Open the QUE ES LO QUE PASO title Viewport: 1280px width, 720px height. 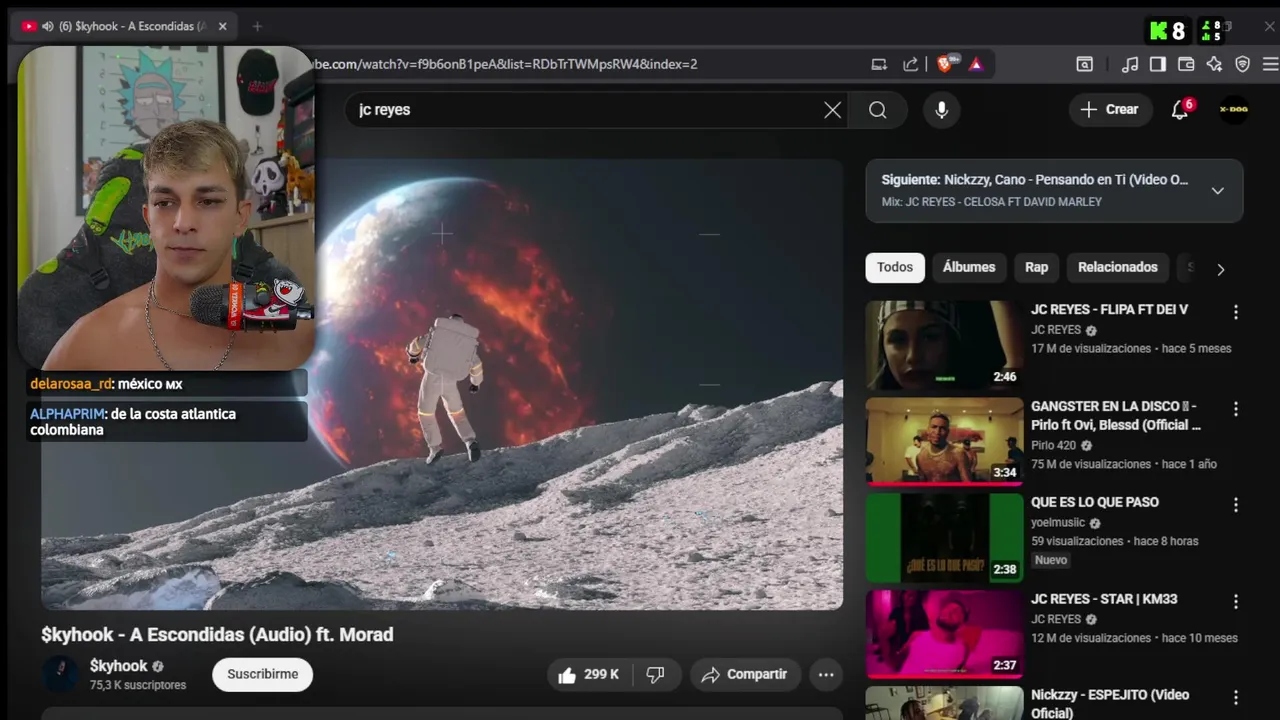coord(1095,502)
